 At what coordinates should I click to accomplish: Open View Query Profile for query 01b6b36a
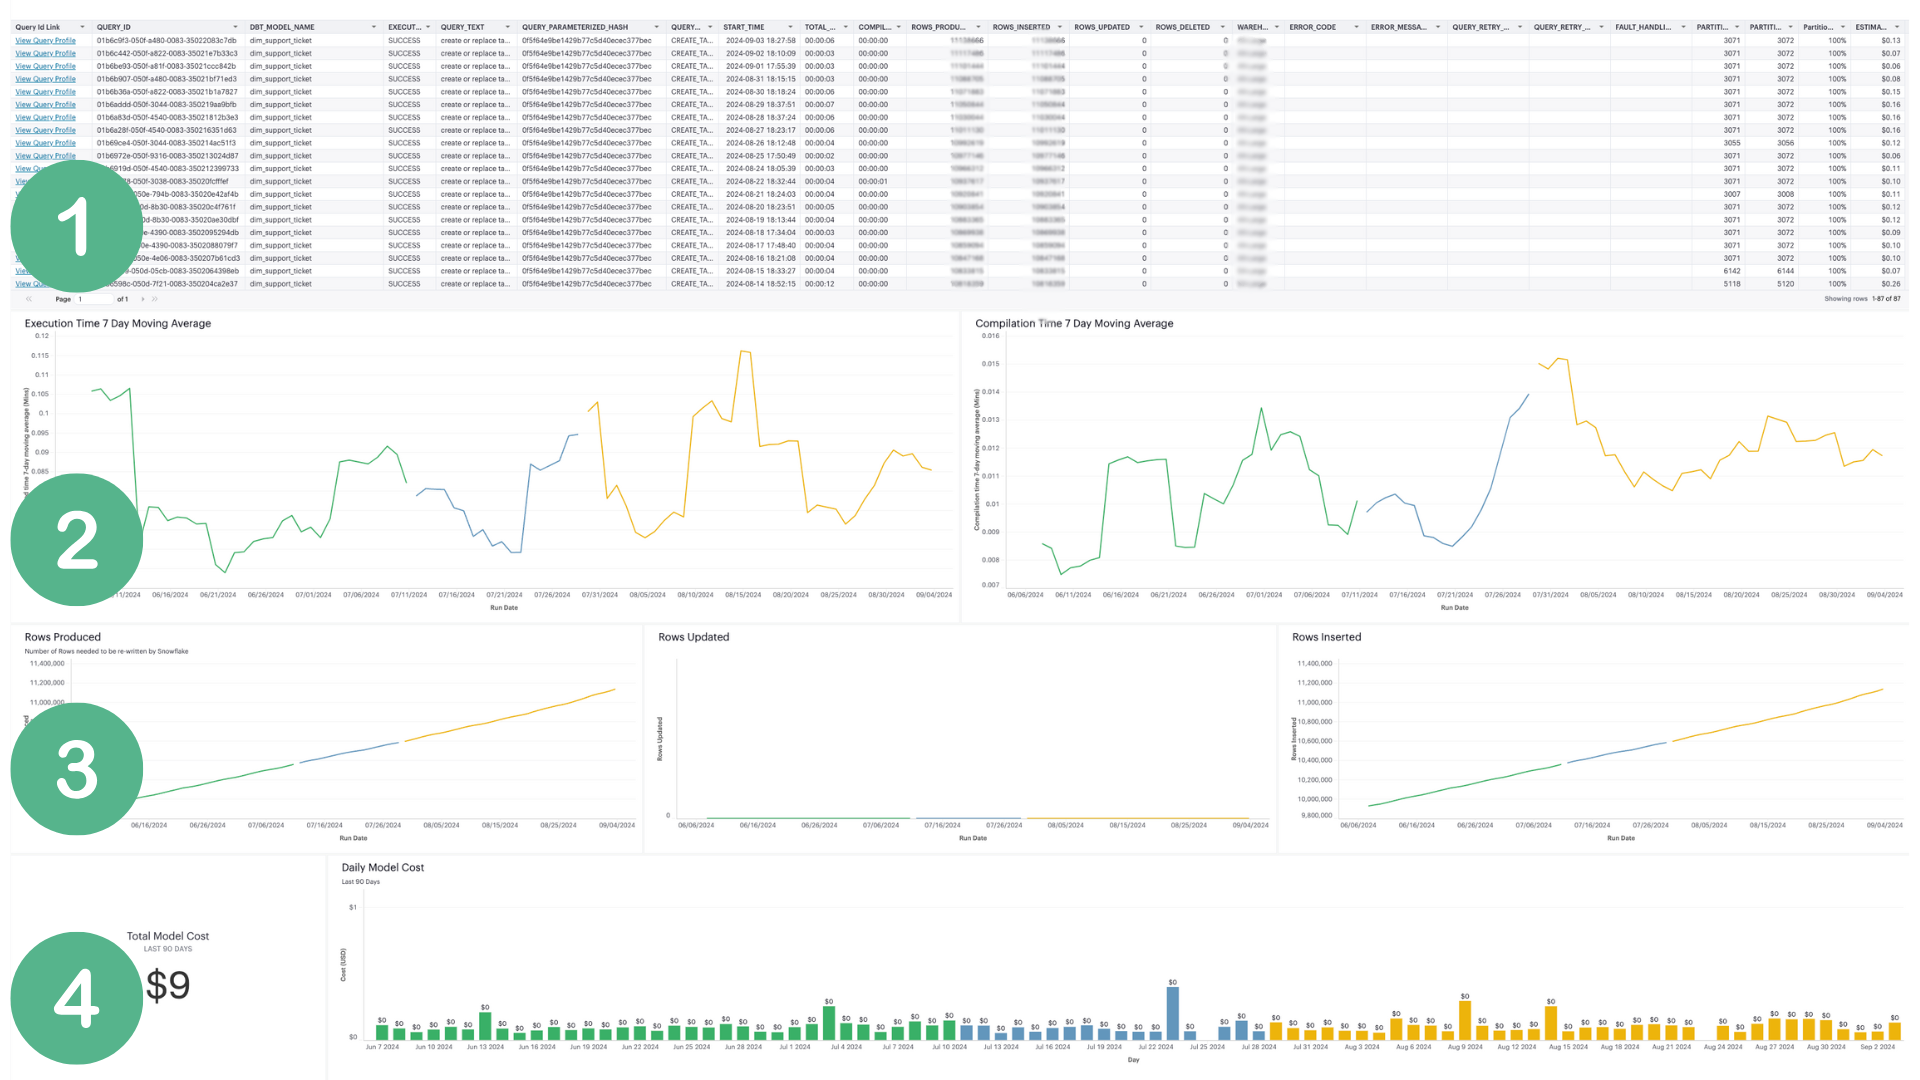click(45, 92)
